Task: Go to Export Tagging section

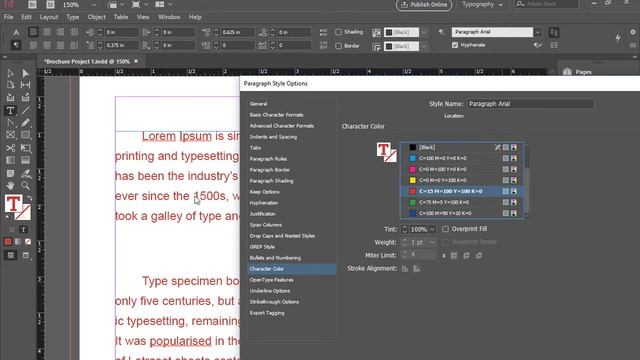Action: coord(267,313)
